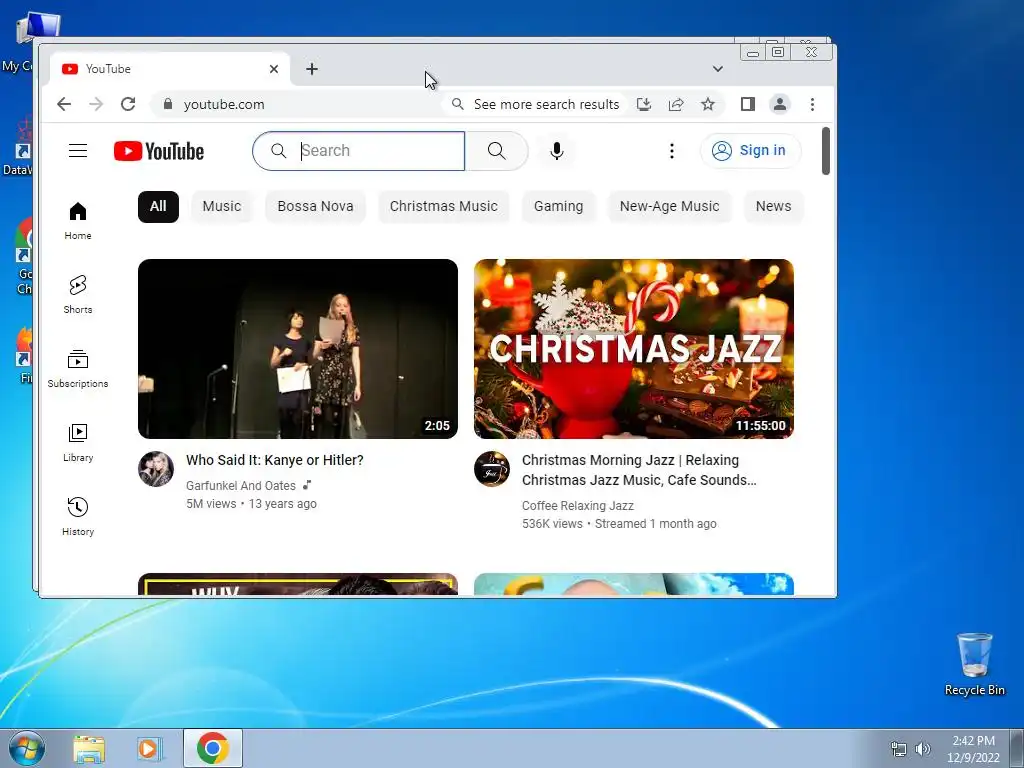Click the Coffee Relaxing Jazz channel avatar
This screenshot has height=768, width=1024.
click(492, 469)
